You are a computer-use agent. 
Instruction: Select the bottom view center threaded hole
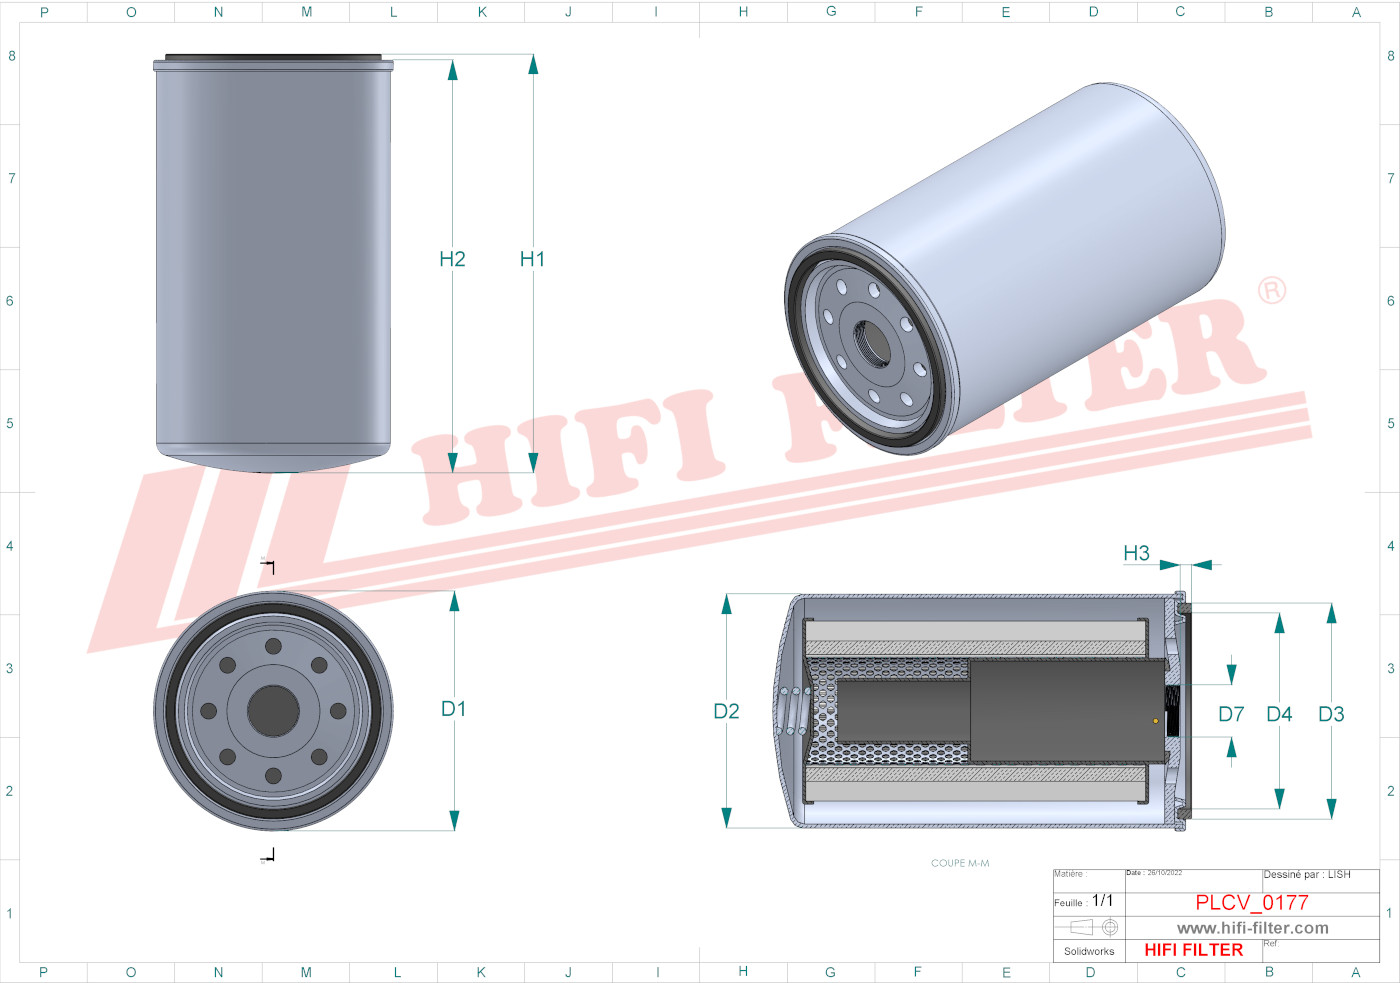273,711
